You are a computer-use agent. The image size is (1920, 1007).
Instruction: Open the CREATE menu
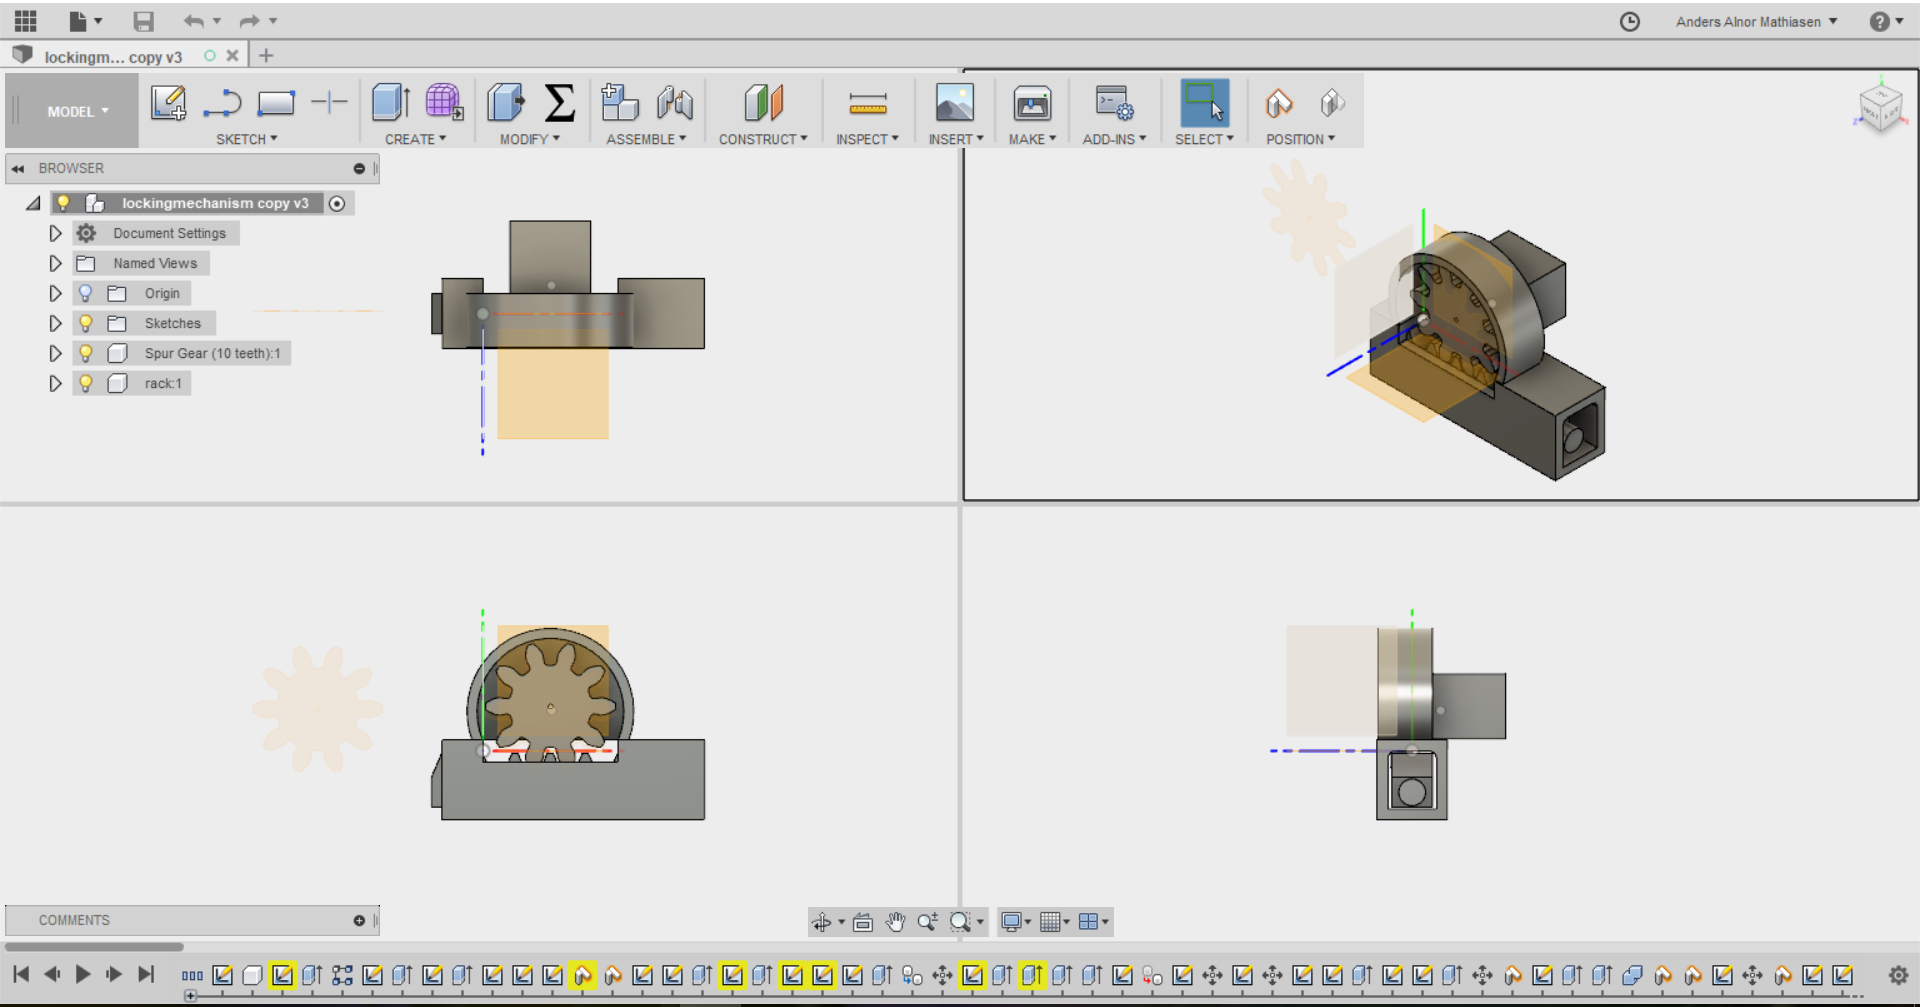(x=416, y=139)
